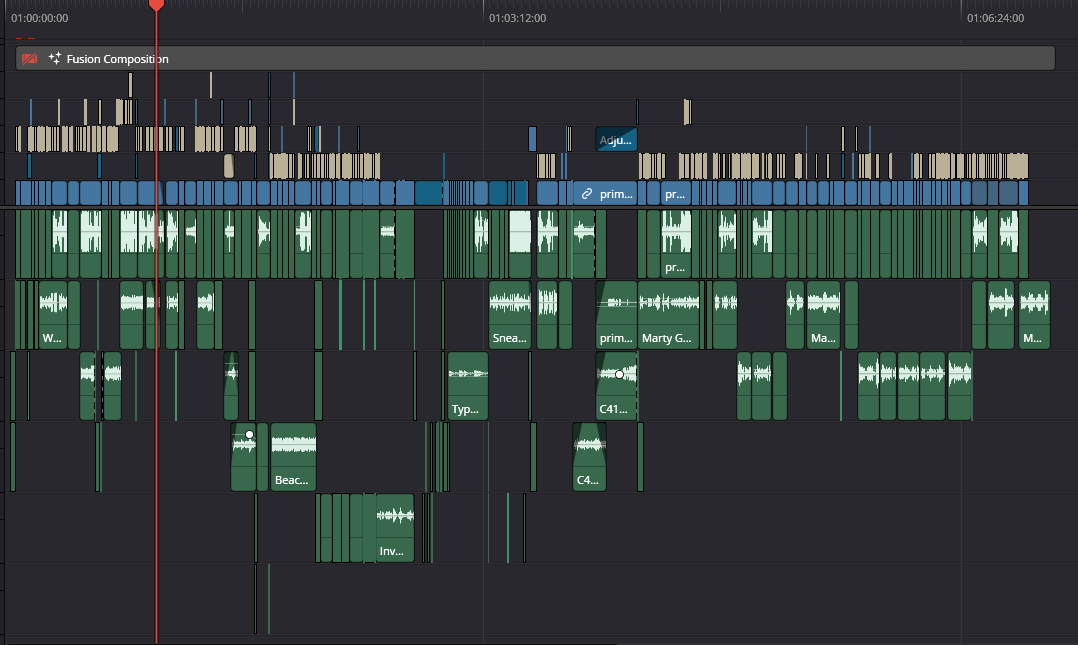1078x645 pixels.
Task: Click the link icon on the prim... video clip
Action: point(586,194)
